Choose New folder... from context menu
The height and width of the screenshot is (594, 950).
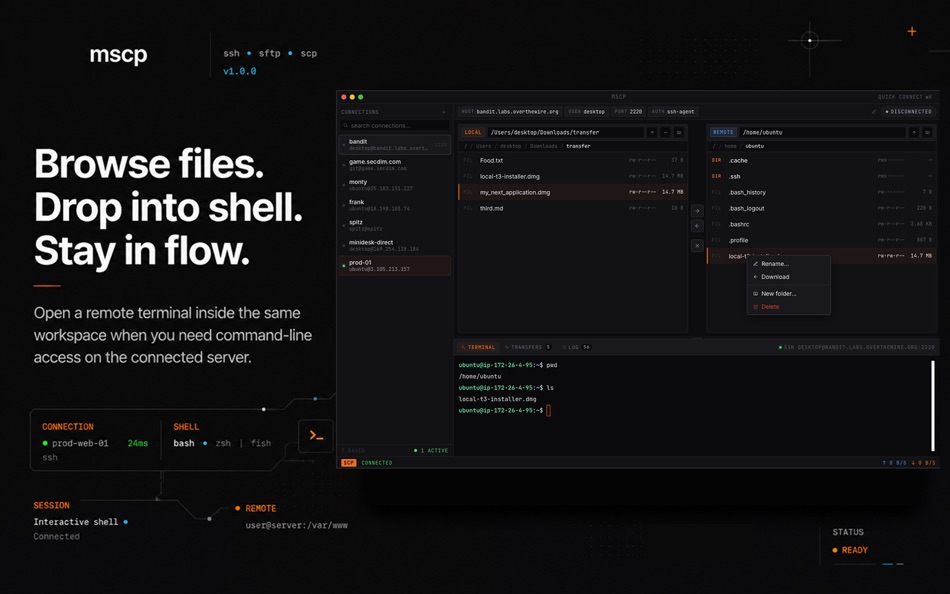coord(788,293)
